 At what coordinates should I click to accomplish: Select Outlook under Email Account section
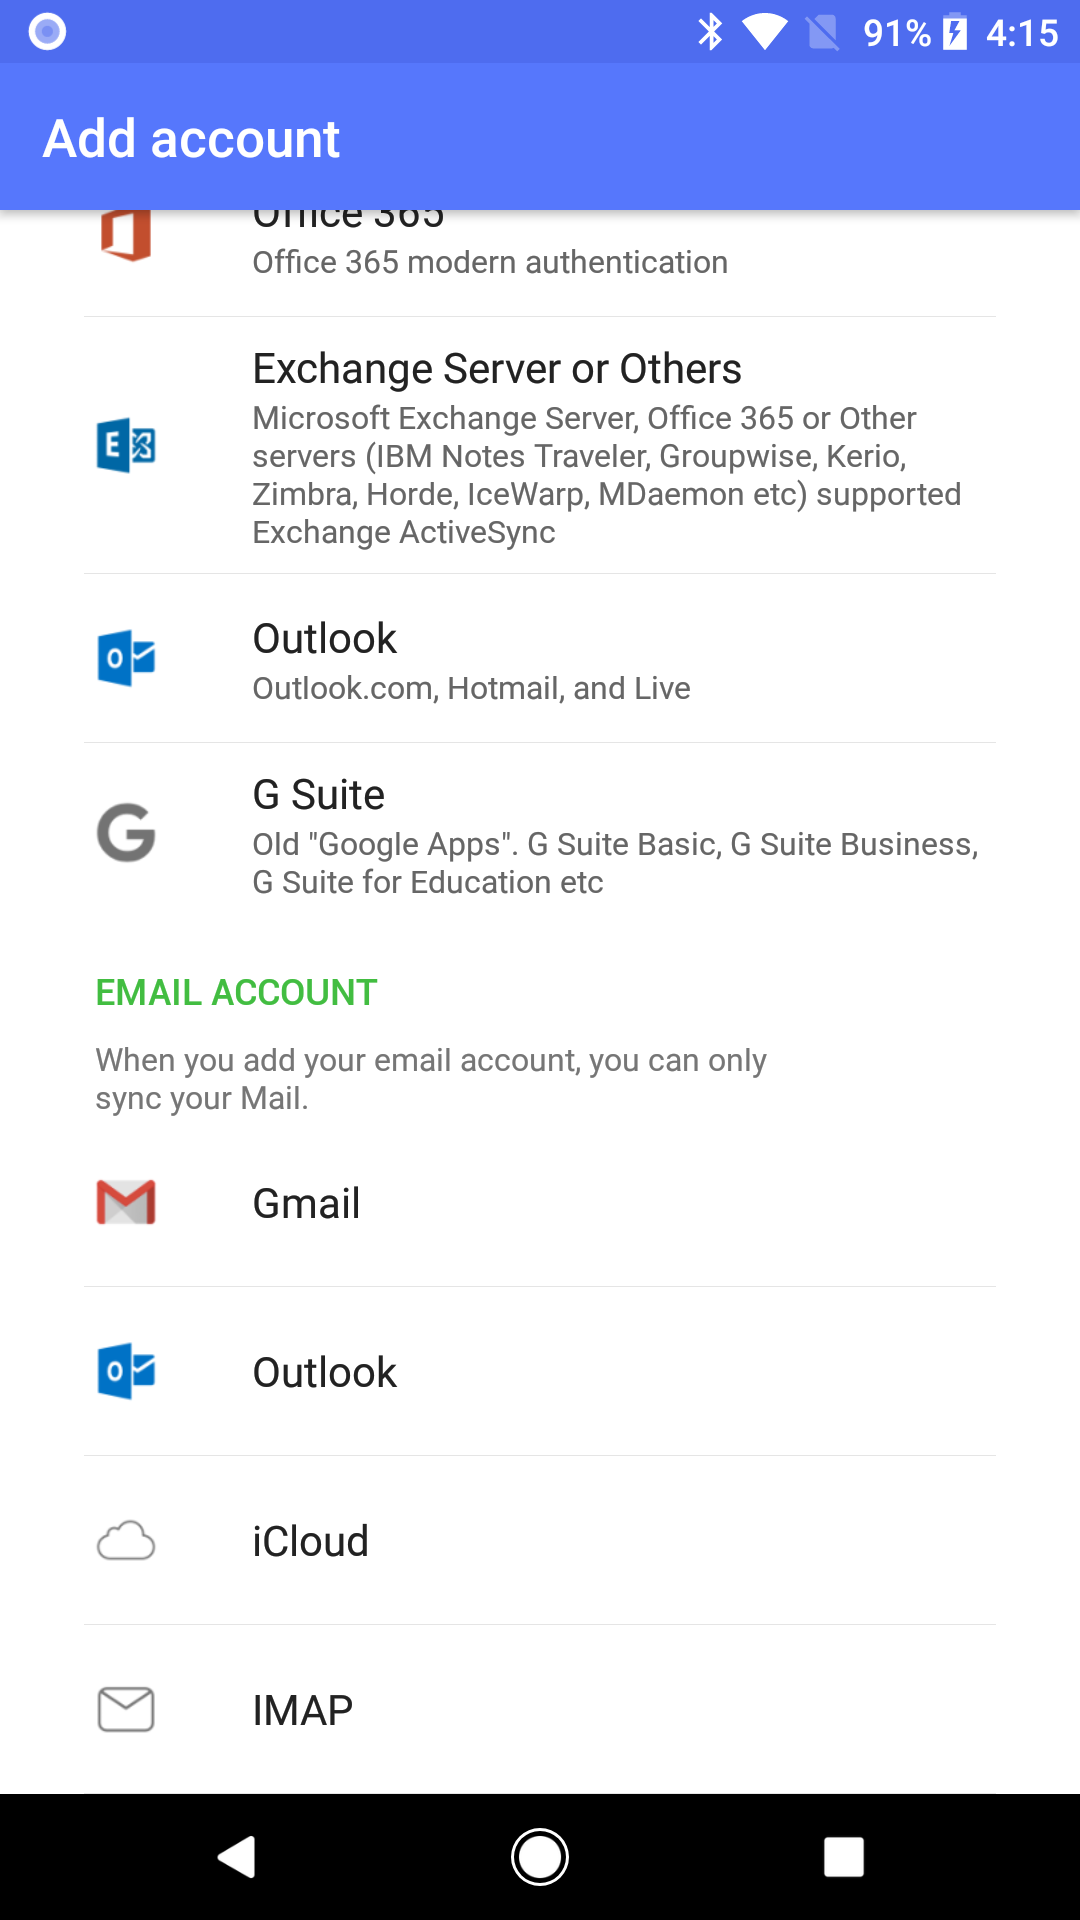click(x=540, y=1372)
